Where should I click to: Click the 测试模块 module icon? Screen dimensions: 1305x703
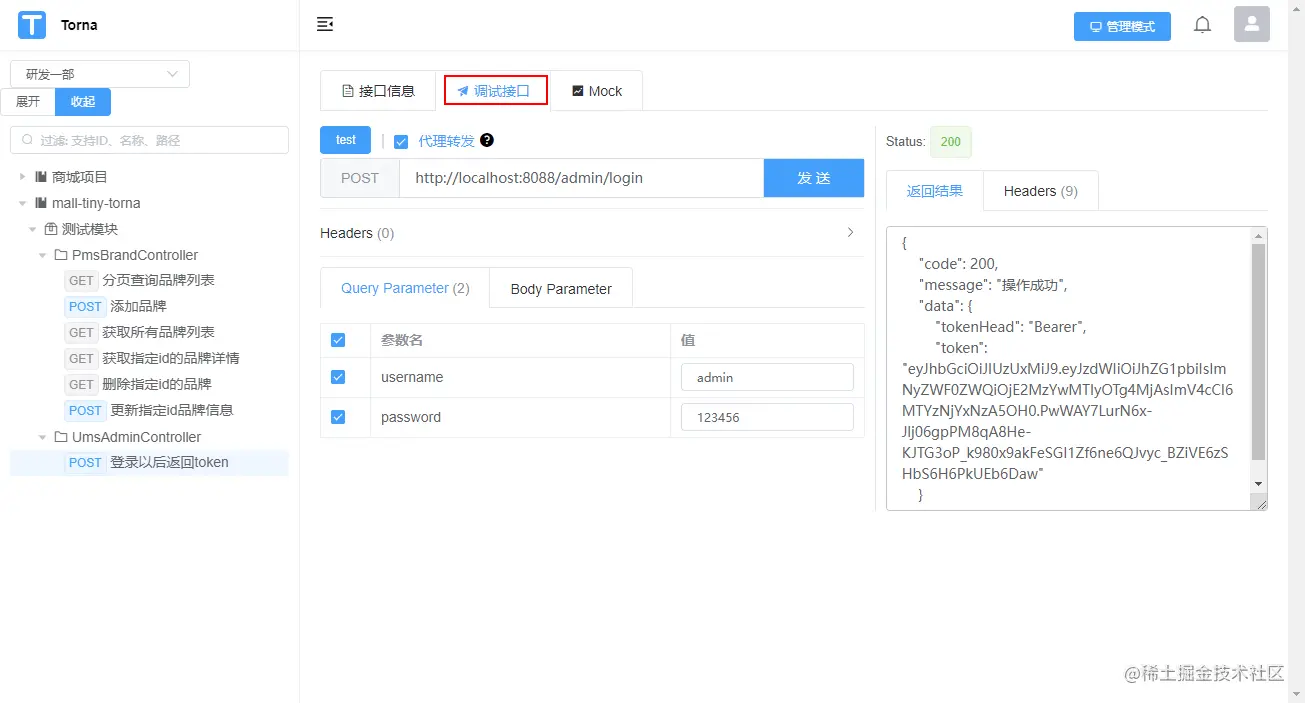[51, 229]
